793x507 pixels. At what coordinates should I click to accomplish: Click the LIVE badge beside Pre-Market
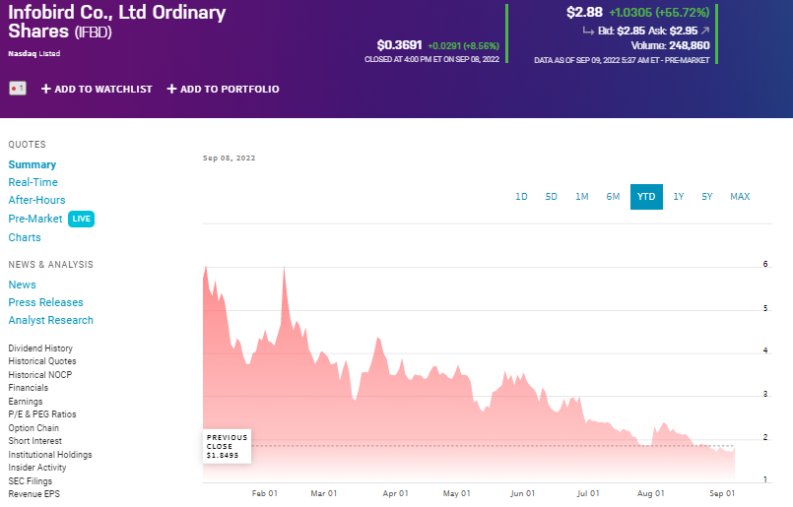tap(81, 219)
